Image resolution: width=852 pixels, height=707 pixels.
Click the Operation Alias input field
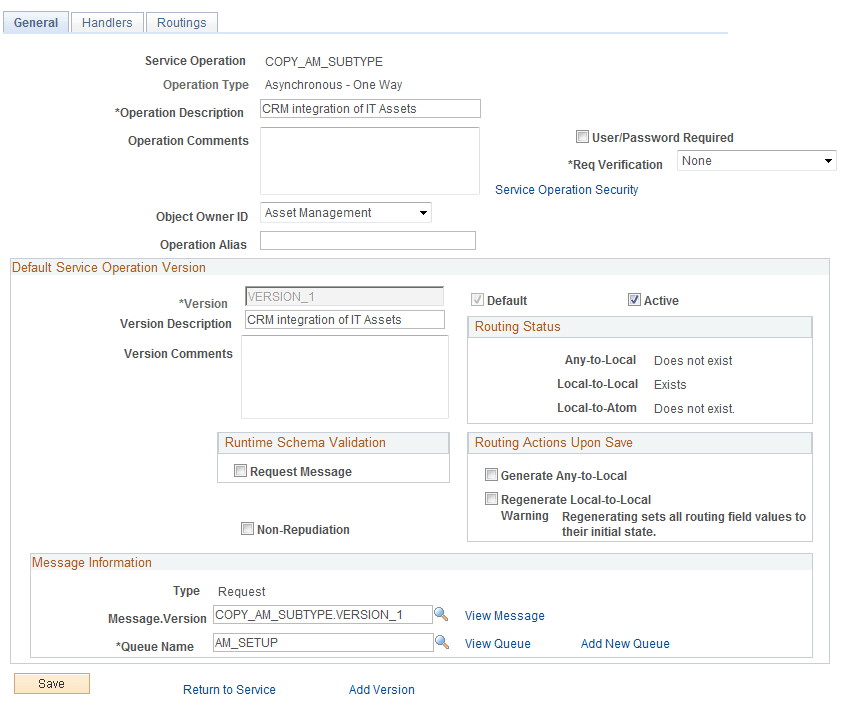click(x=367, y=240)
